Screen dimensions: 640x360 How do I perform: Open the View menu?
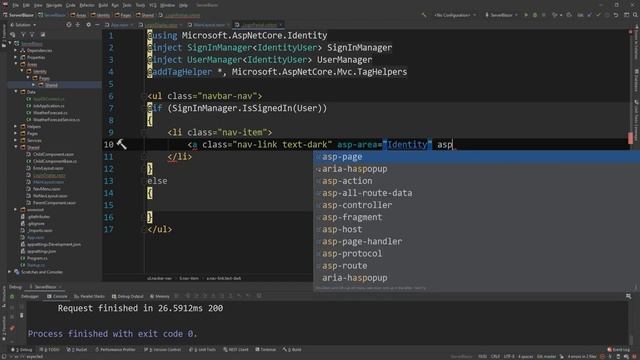tap(38, 5)
